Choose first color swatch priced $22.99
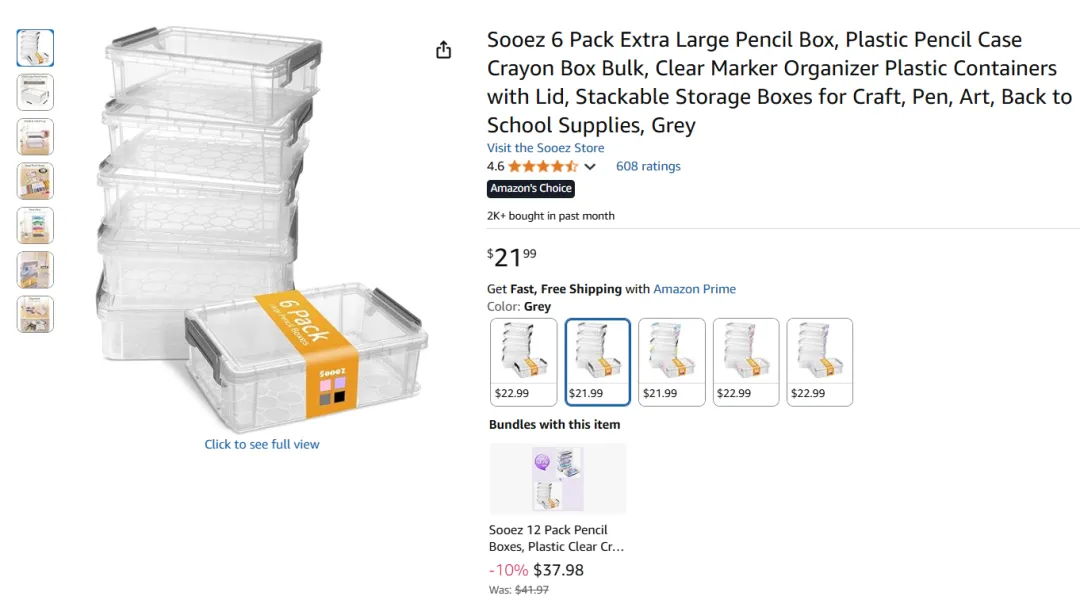The width and height of the screenshot is (1080, 600). (x=523, y=362)
